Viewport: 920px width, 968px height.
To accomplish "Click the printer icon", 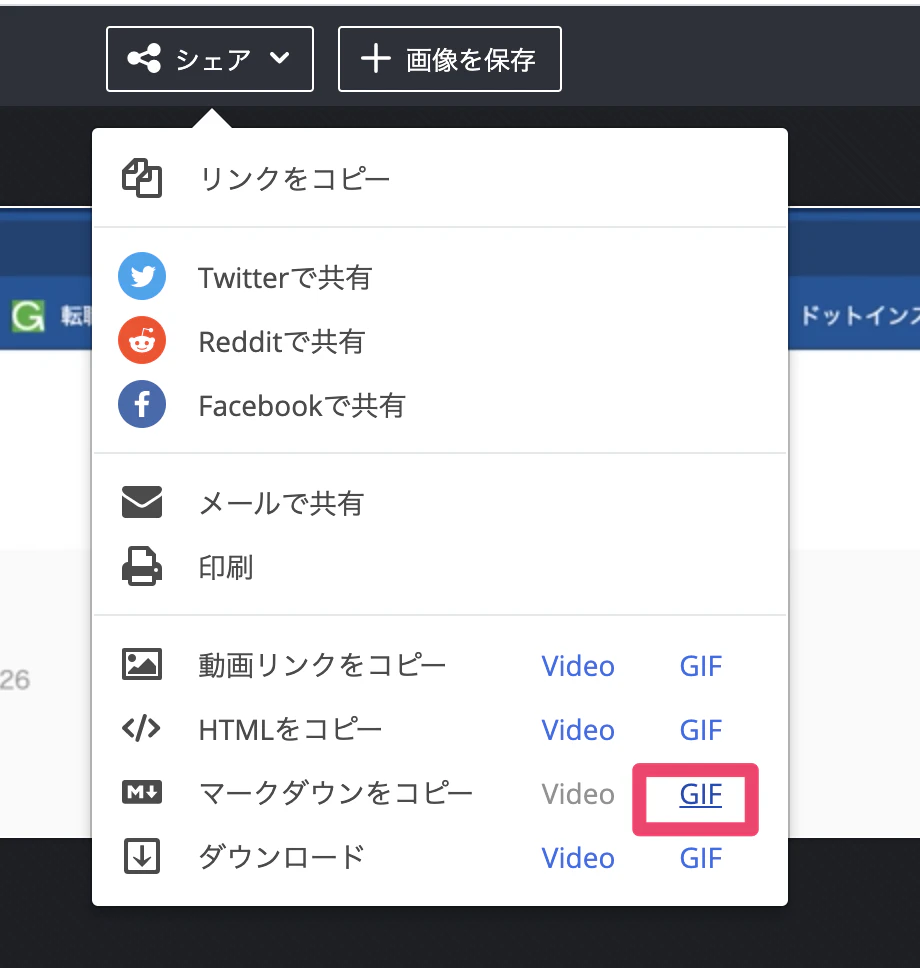I will tap(142, 566).
